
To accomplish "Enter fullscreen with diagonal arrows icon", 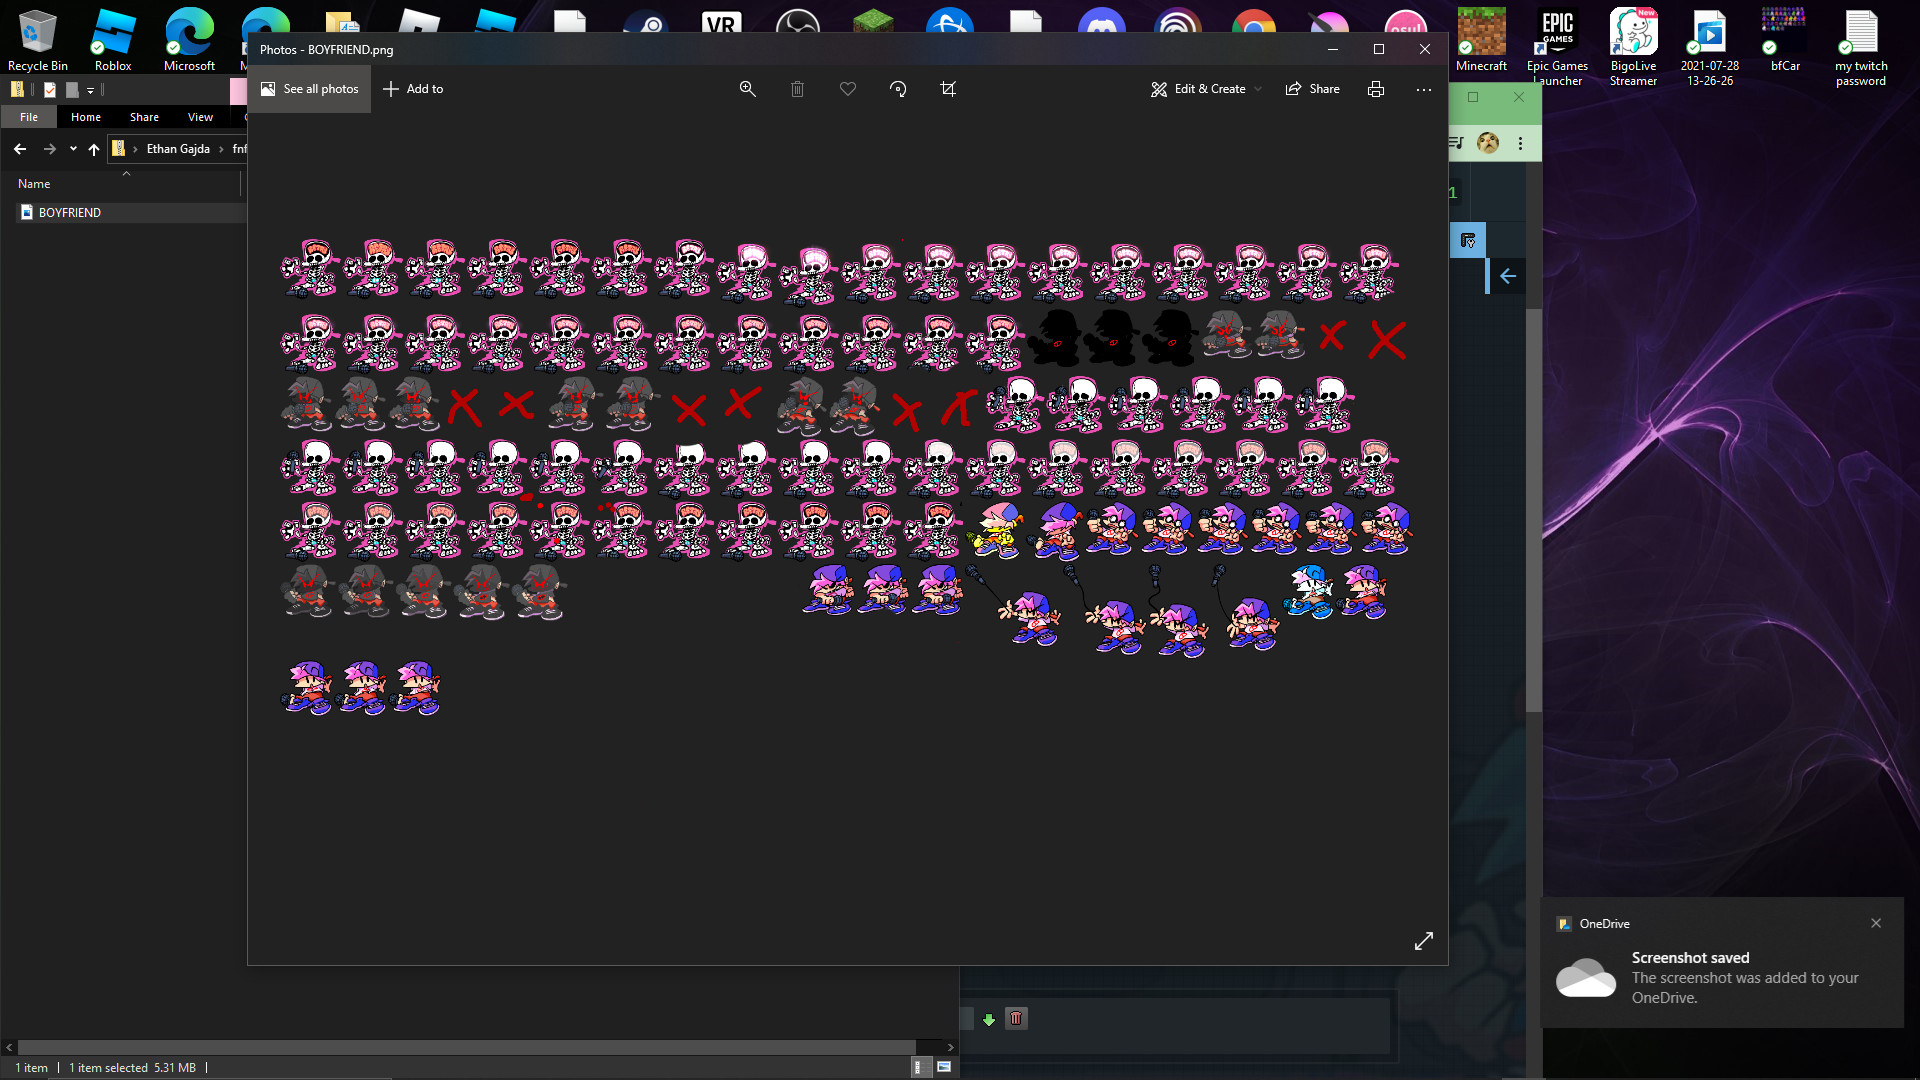I will (x=1424, y=941).
